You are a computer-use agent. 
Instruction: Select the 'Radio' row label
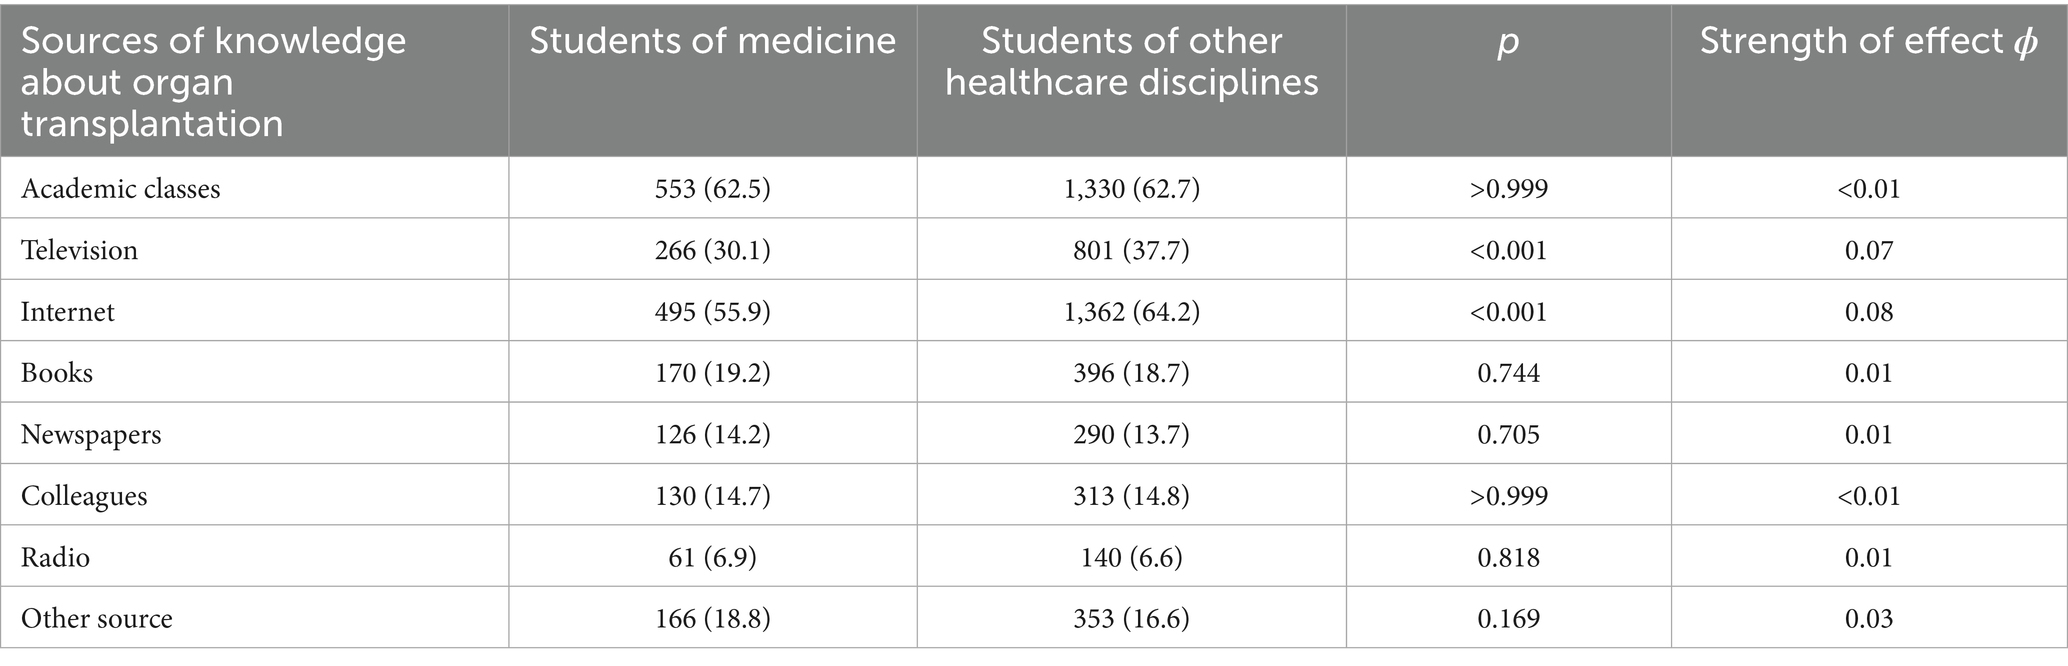pos(56,557)
